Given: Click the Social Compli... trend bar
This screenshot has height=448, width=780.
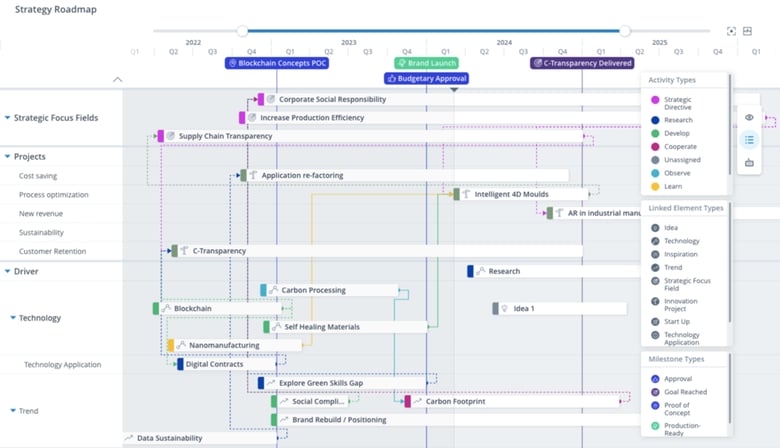Looking at the screenshot, I should click(309, 402).
